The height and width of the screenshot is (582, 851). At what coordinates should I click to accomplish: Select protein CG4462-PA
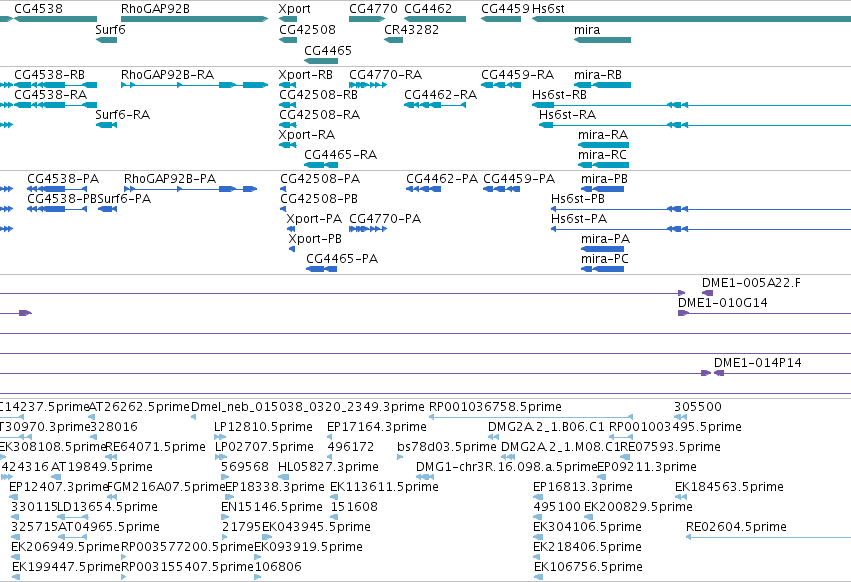point(423,189)
